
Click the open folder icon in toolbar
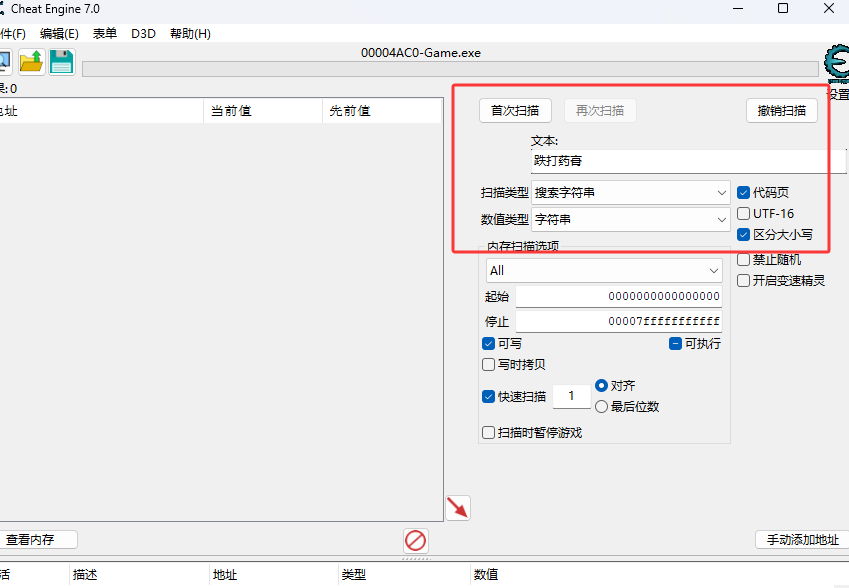point(31,62)
